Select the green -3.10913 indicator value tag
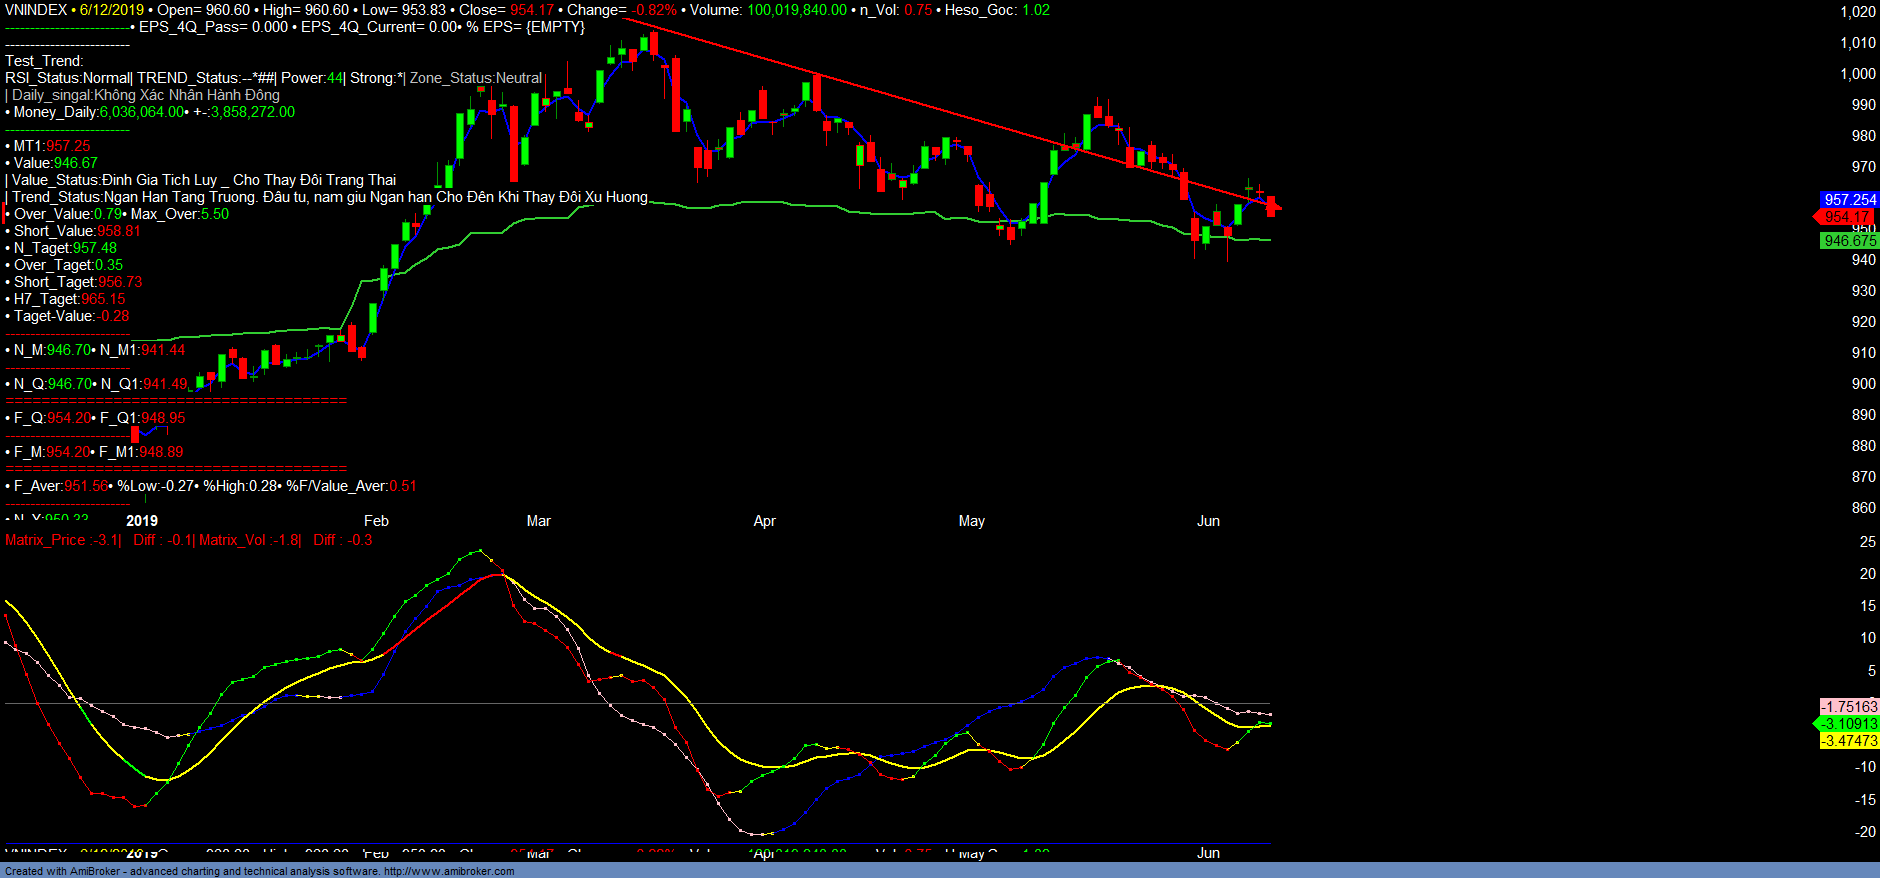Screen dimensions: 1880x878 pos(1849,724)
